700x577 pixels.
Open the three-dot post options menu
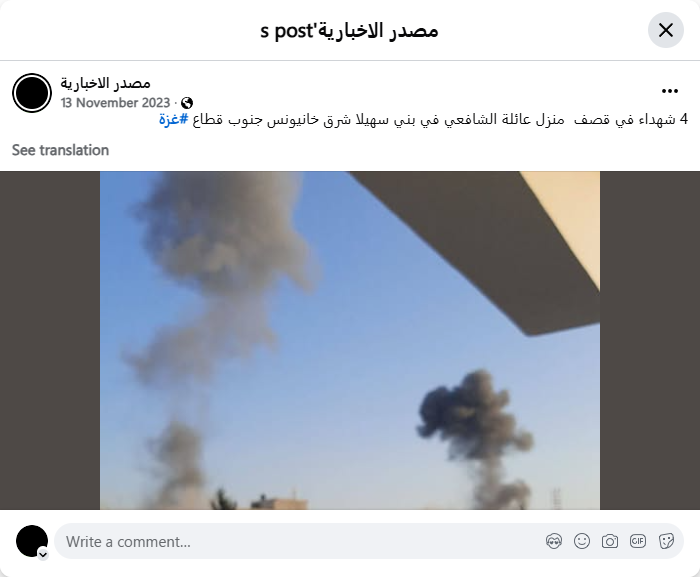(x=670, y=91)
